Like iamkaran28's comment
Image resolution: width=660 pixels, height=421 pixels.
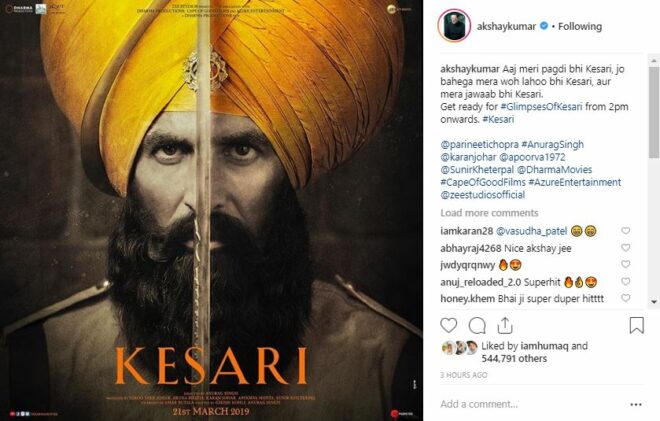[625, 231]
